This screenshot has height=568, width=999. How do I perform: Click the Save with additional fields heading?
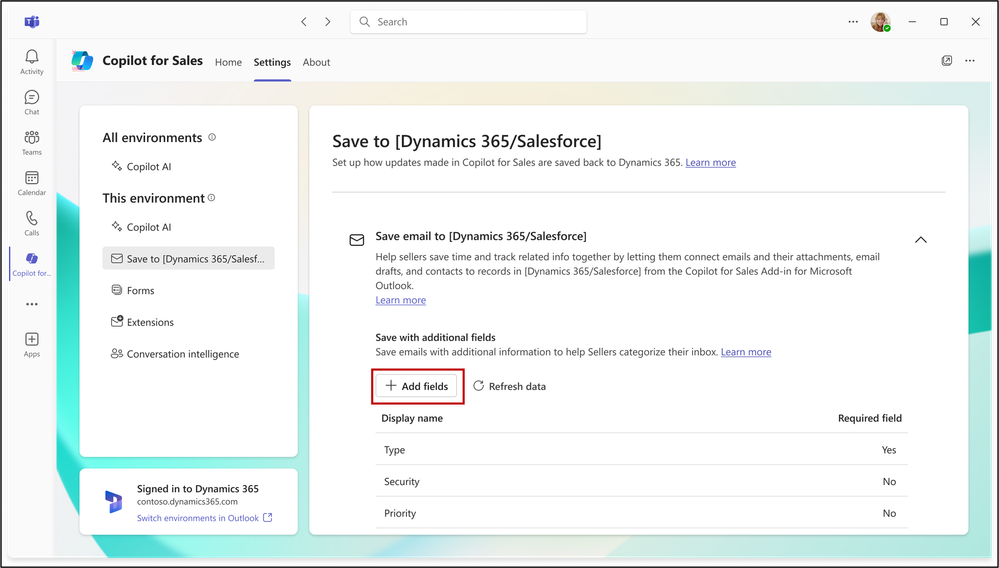coord(435,337)
